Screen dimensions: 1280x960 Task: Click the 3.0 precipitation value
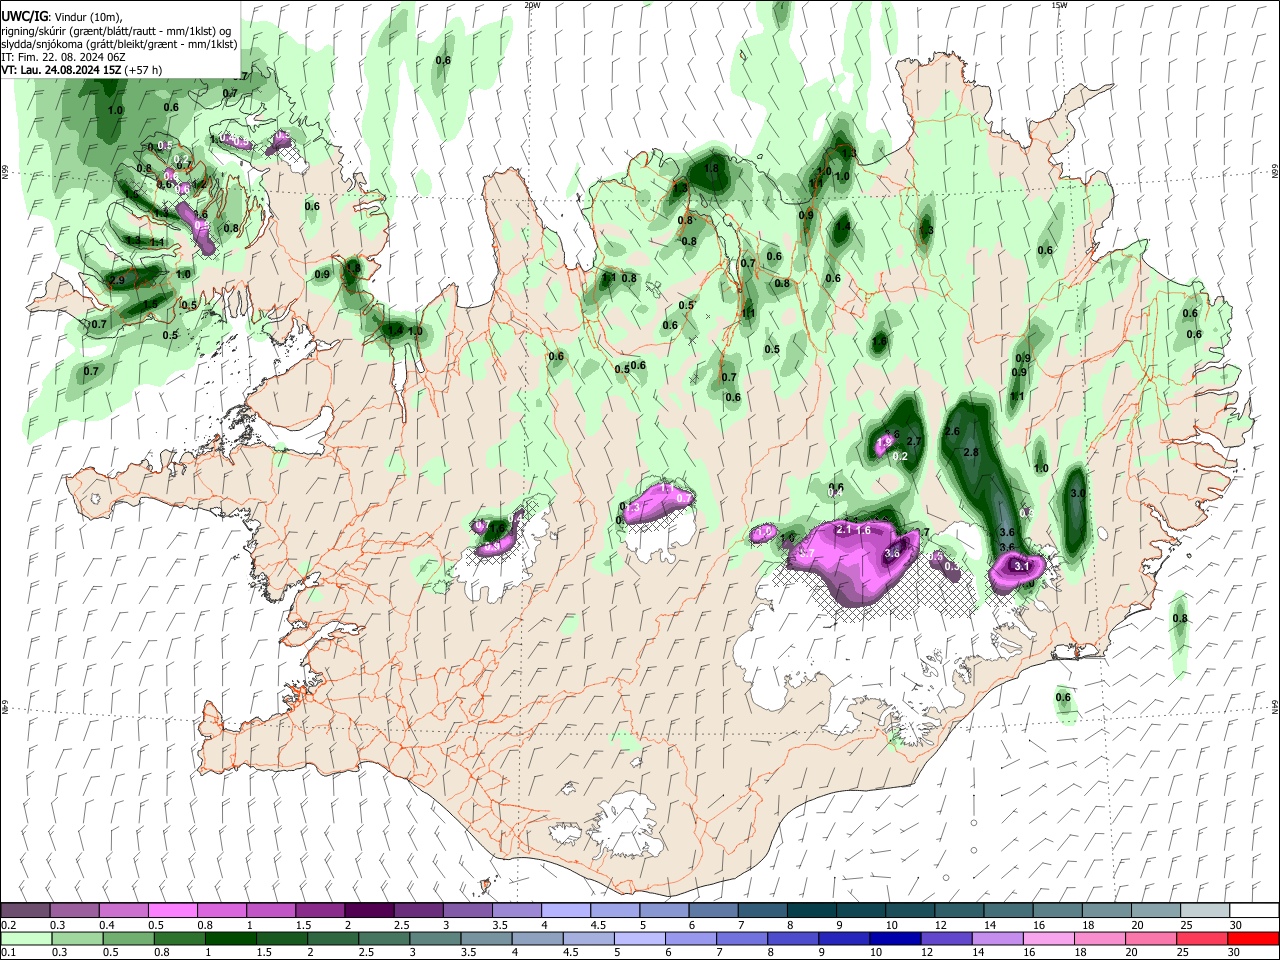coord(1078,494)
